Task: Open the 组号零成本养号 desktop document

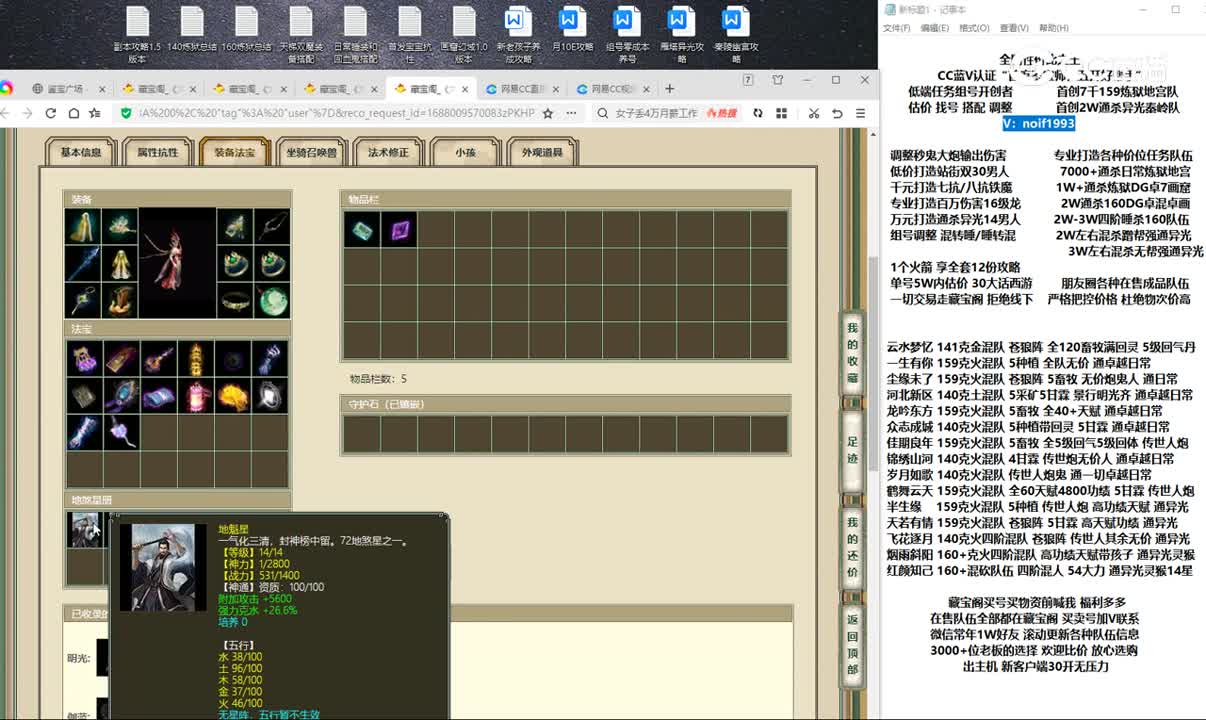Action: (627, 35)
